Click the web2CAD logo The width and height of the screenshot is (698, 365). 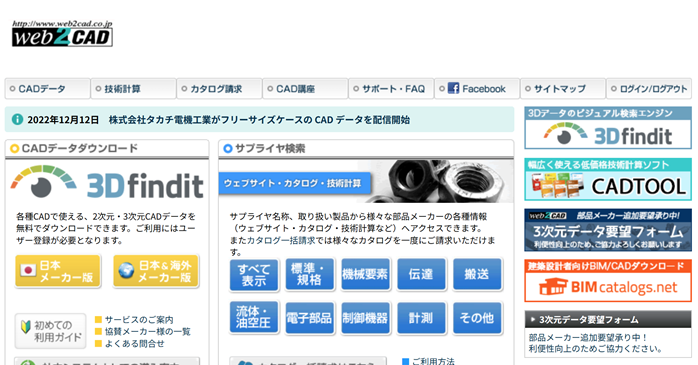62,33
